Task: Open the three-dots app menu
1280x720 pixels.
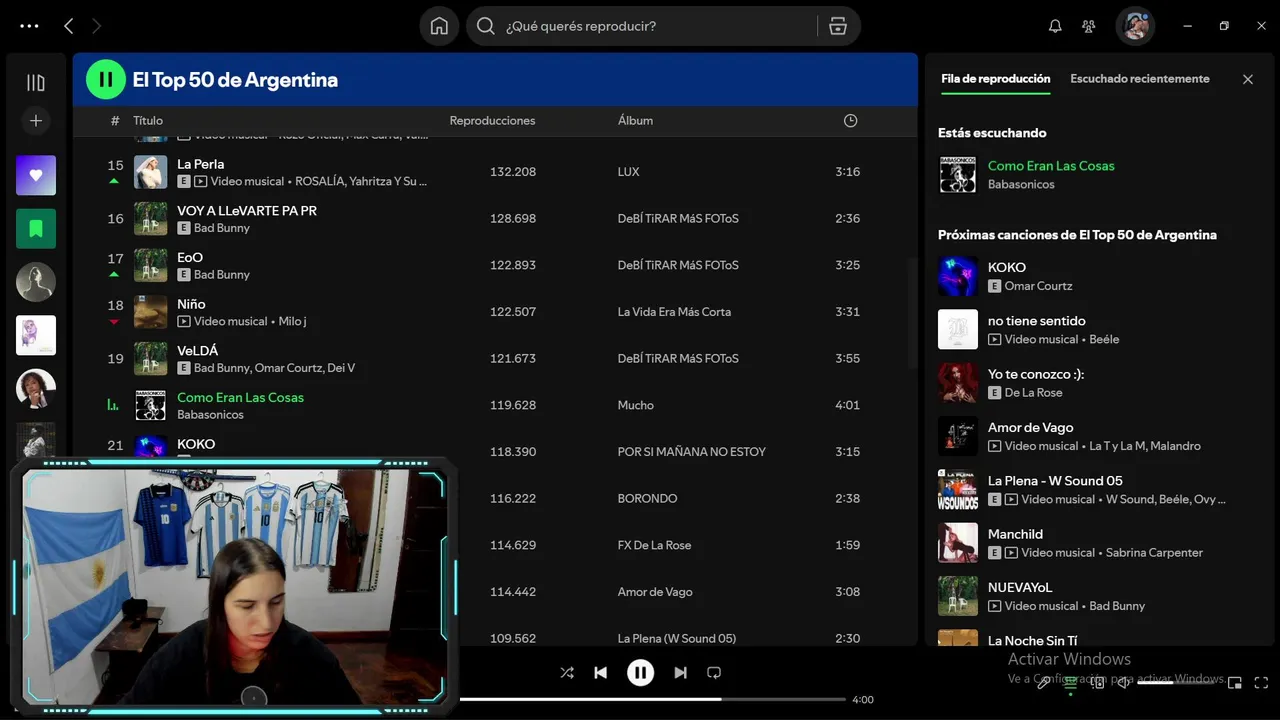Action: coord(29,26)
